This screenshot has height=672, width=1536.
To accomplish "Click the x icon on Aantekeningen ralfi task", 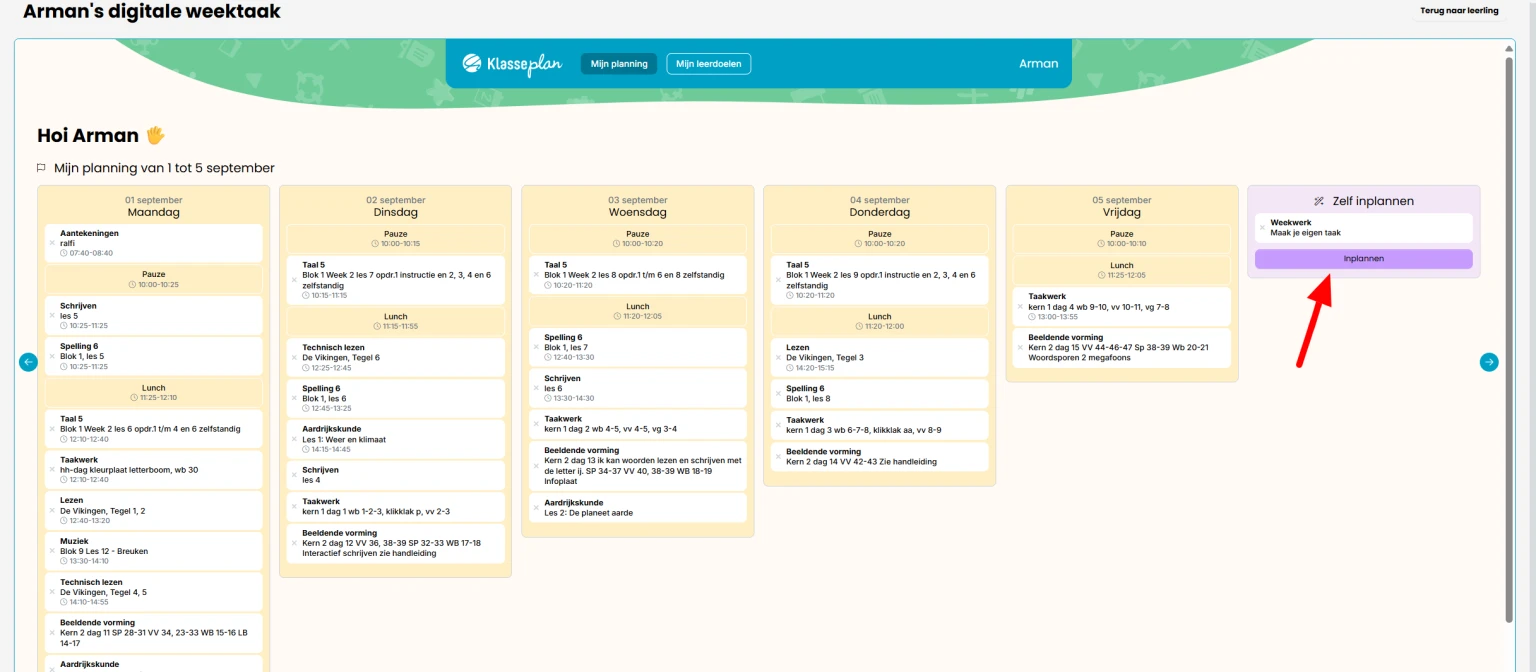I will click(52, 243).
